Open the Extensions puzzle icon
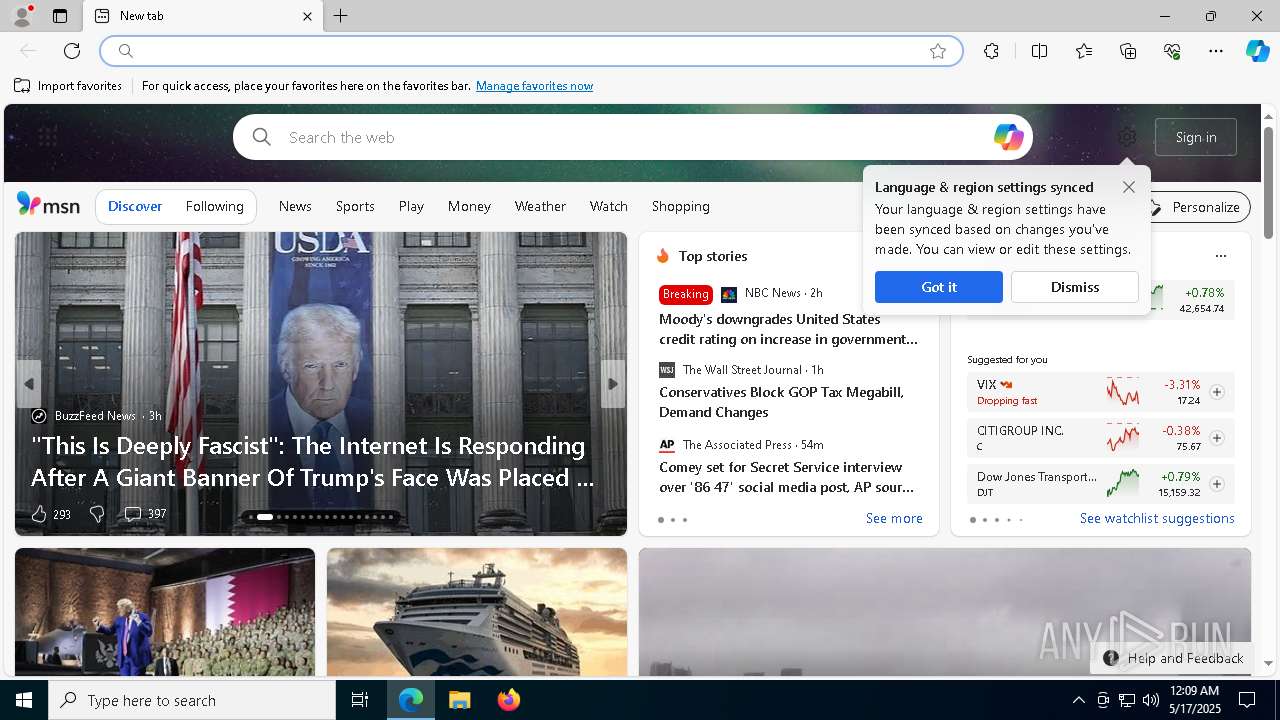The height and width of the screenshot is (720, 1280). tap(991, 51)
